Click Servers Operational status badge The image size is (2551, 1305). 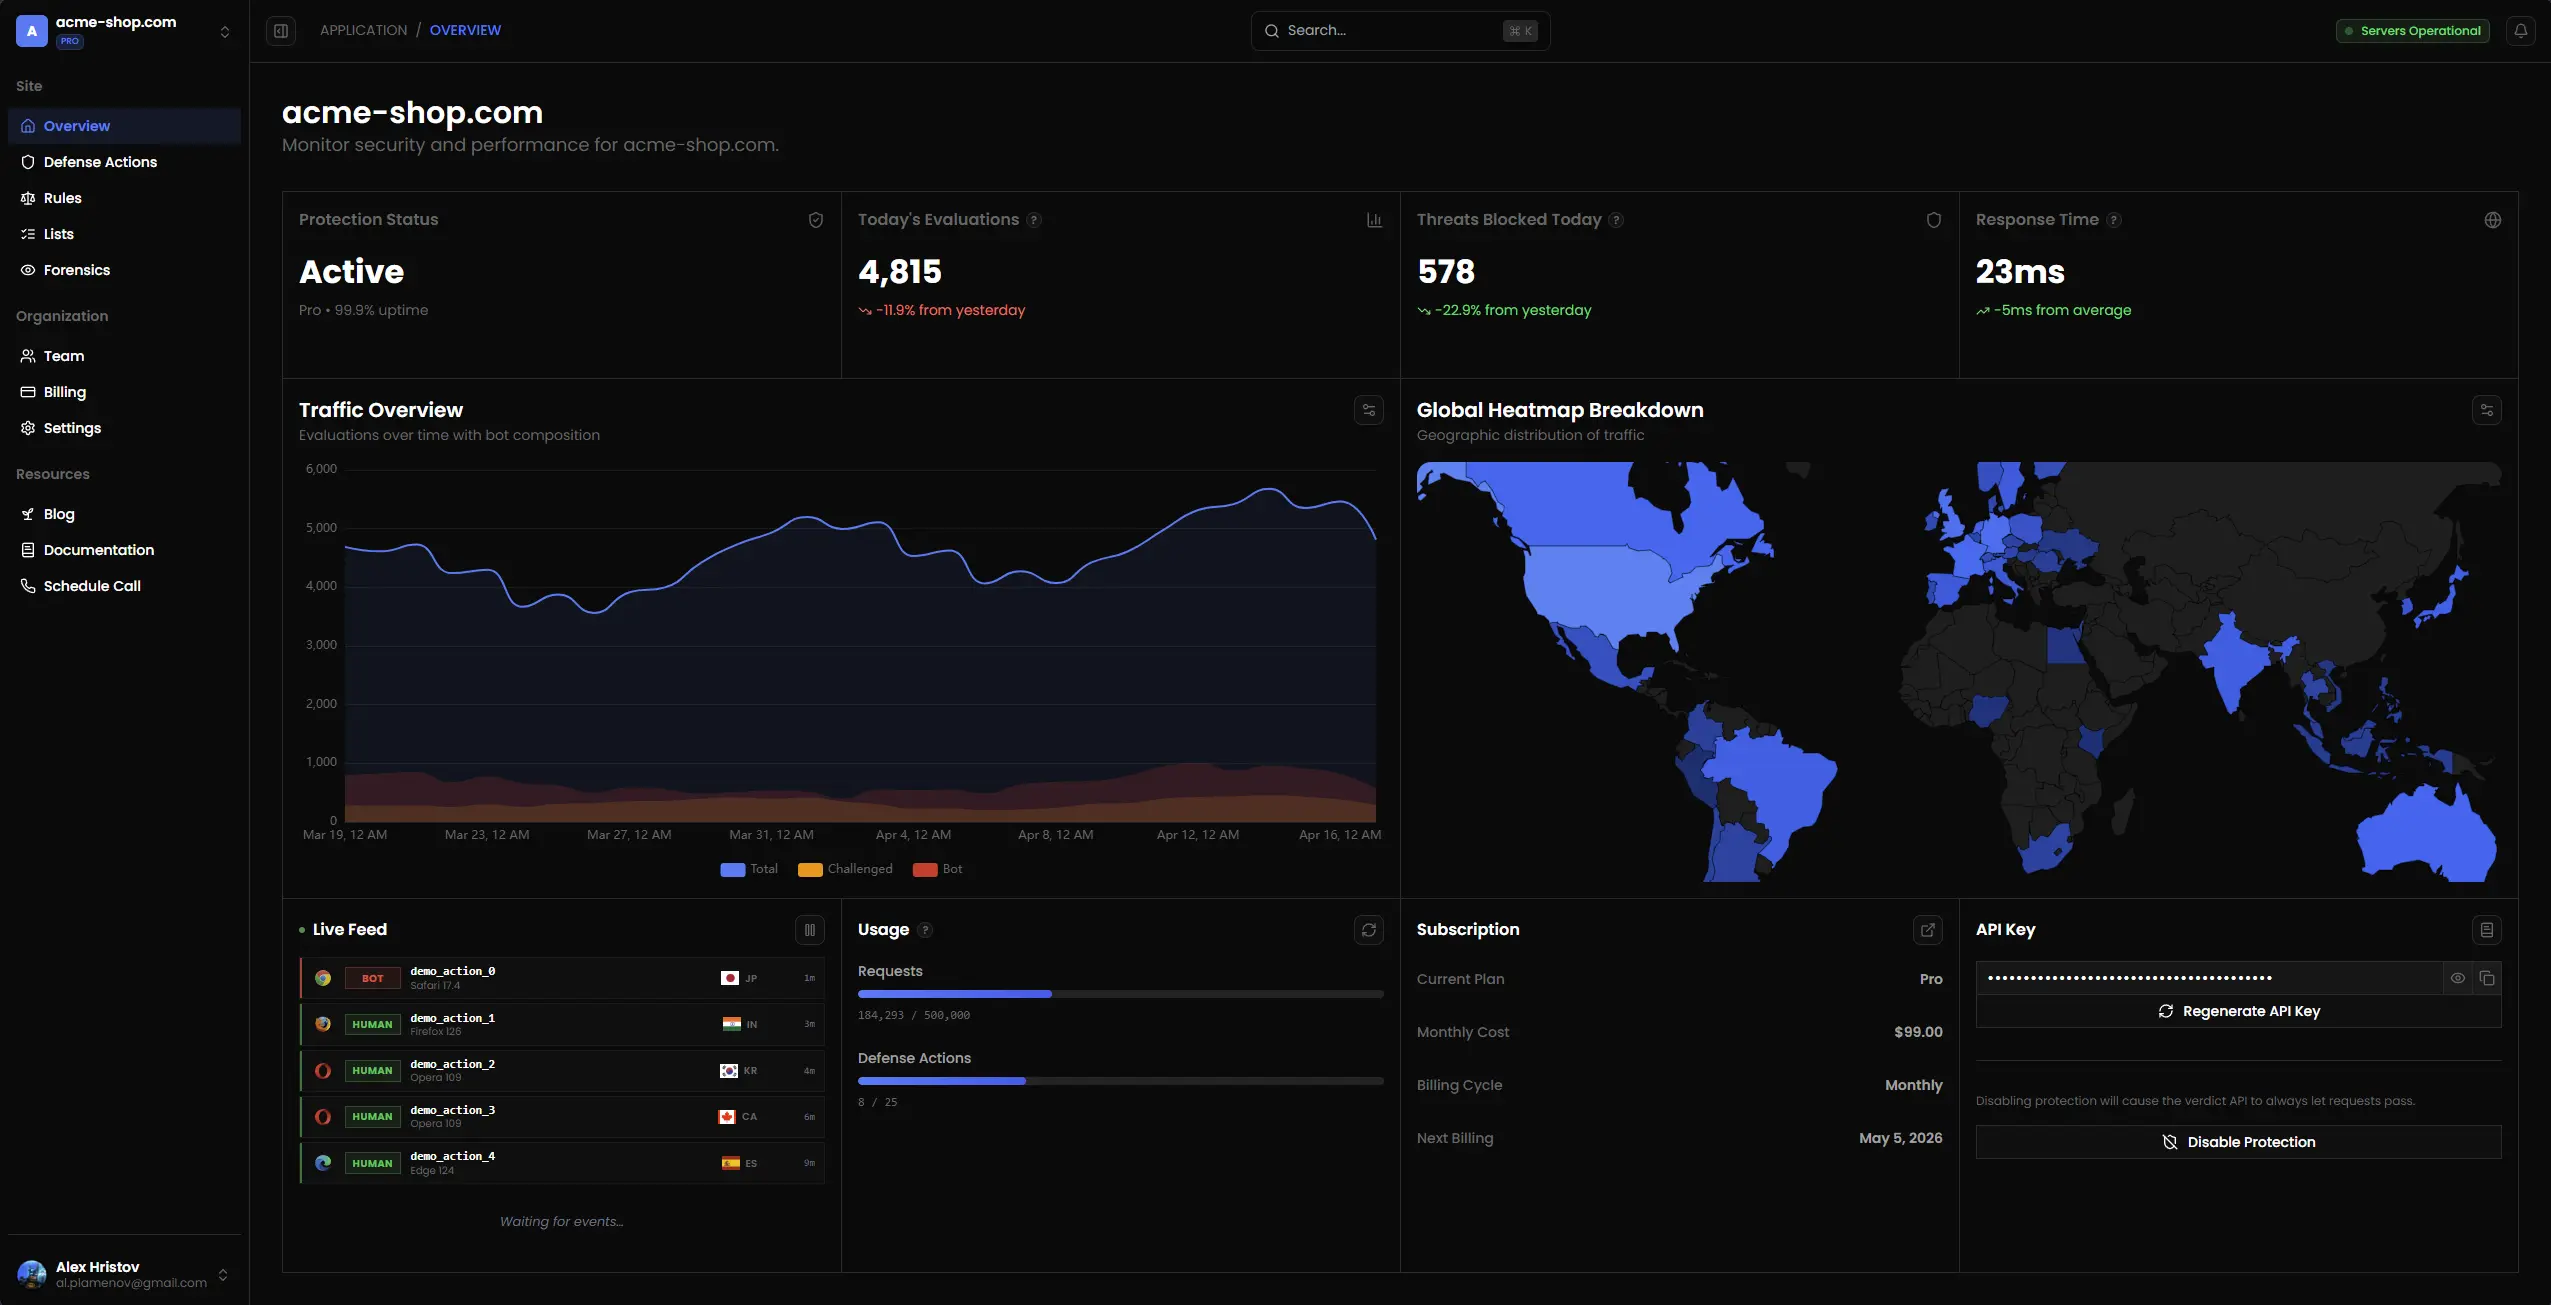tap(2412, 31)
